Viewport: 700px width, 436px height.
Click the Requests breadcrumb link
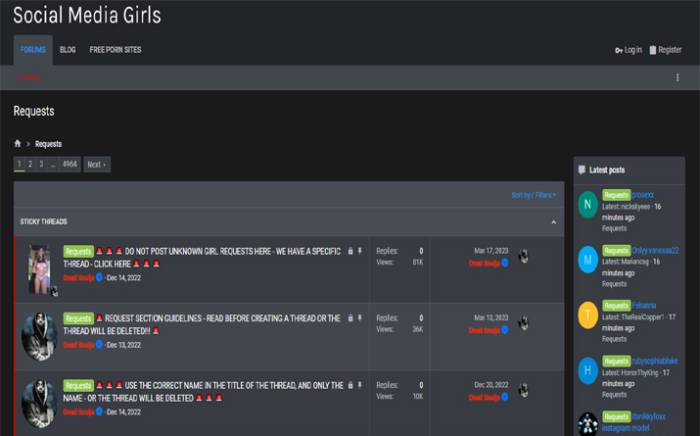pos(48,144)
